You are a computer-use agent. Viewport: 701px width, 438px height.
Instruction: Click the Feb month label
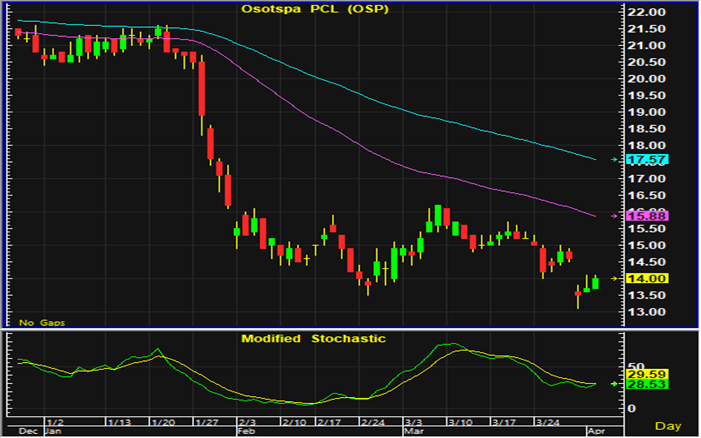tap(246, 431)
